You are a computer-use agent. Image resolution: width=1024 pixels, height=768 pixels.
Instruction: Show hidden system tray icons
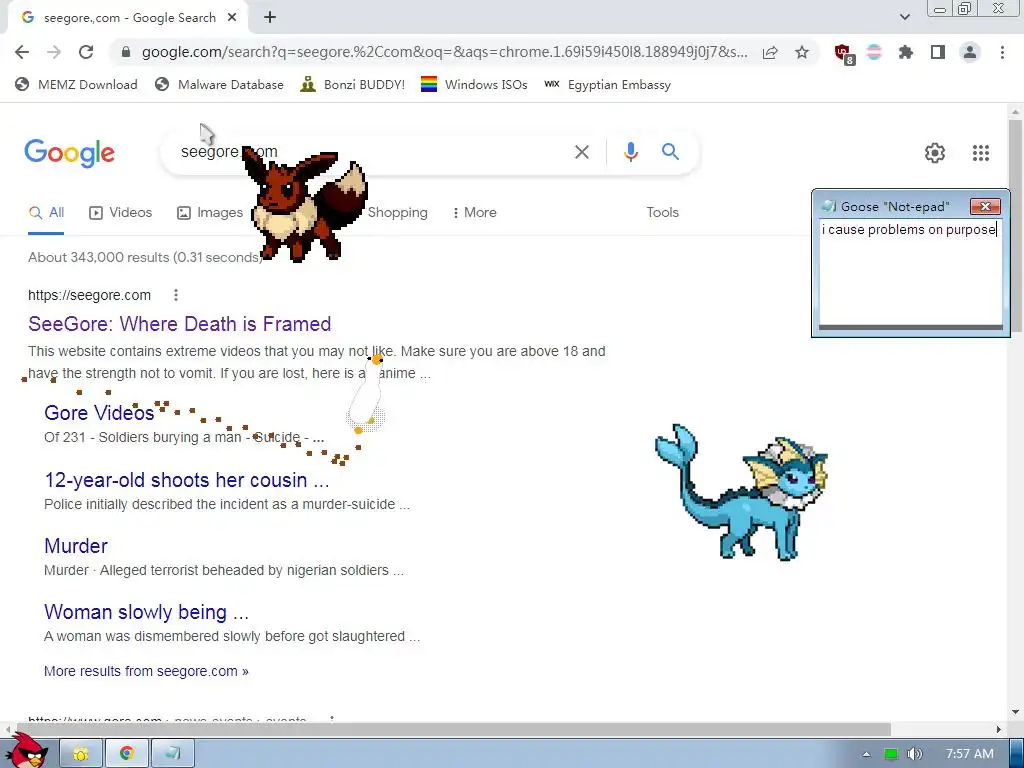tap(866, 754)
